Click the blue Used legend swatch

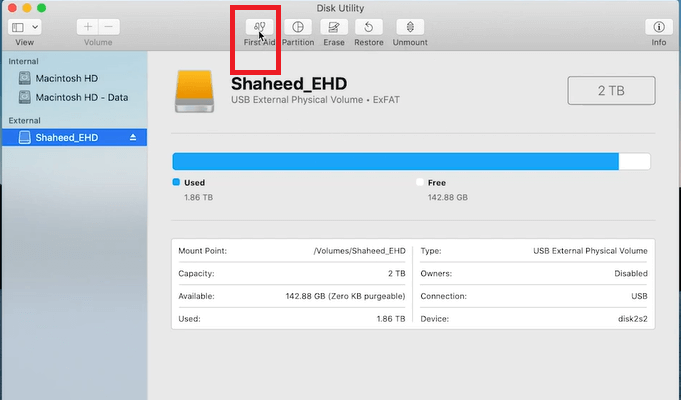(x=176, y=182)
